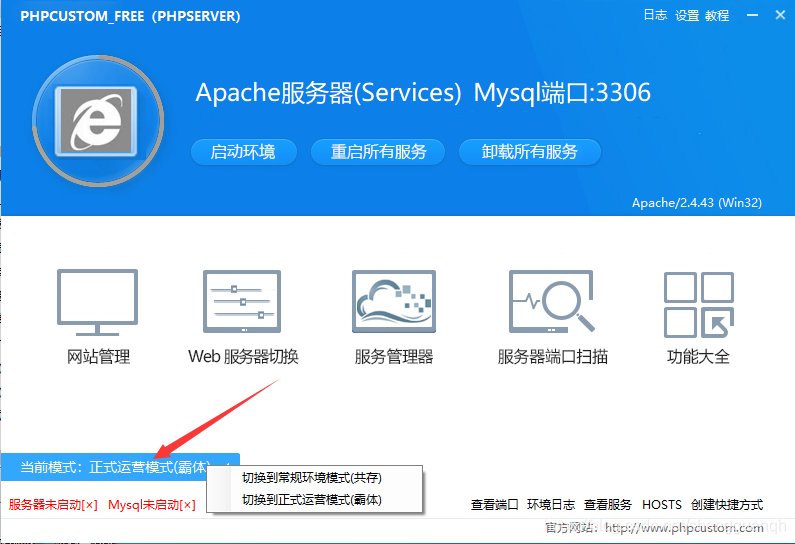The height and width of the screenshot is (544, 795).
Task: Click the 网站管理 label
Action: [x=98, y=356]
